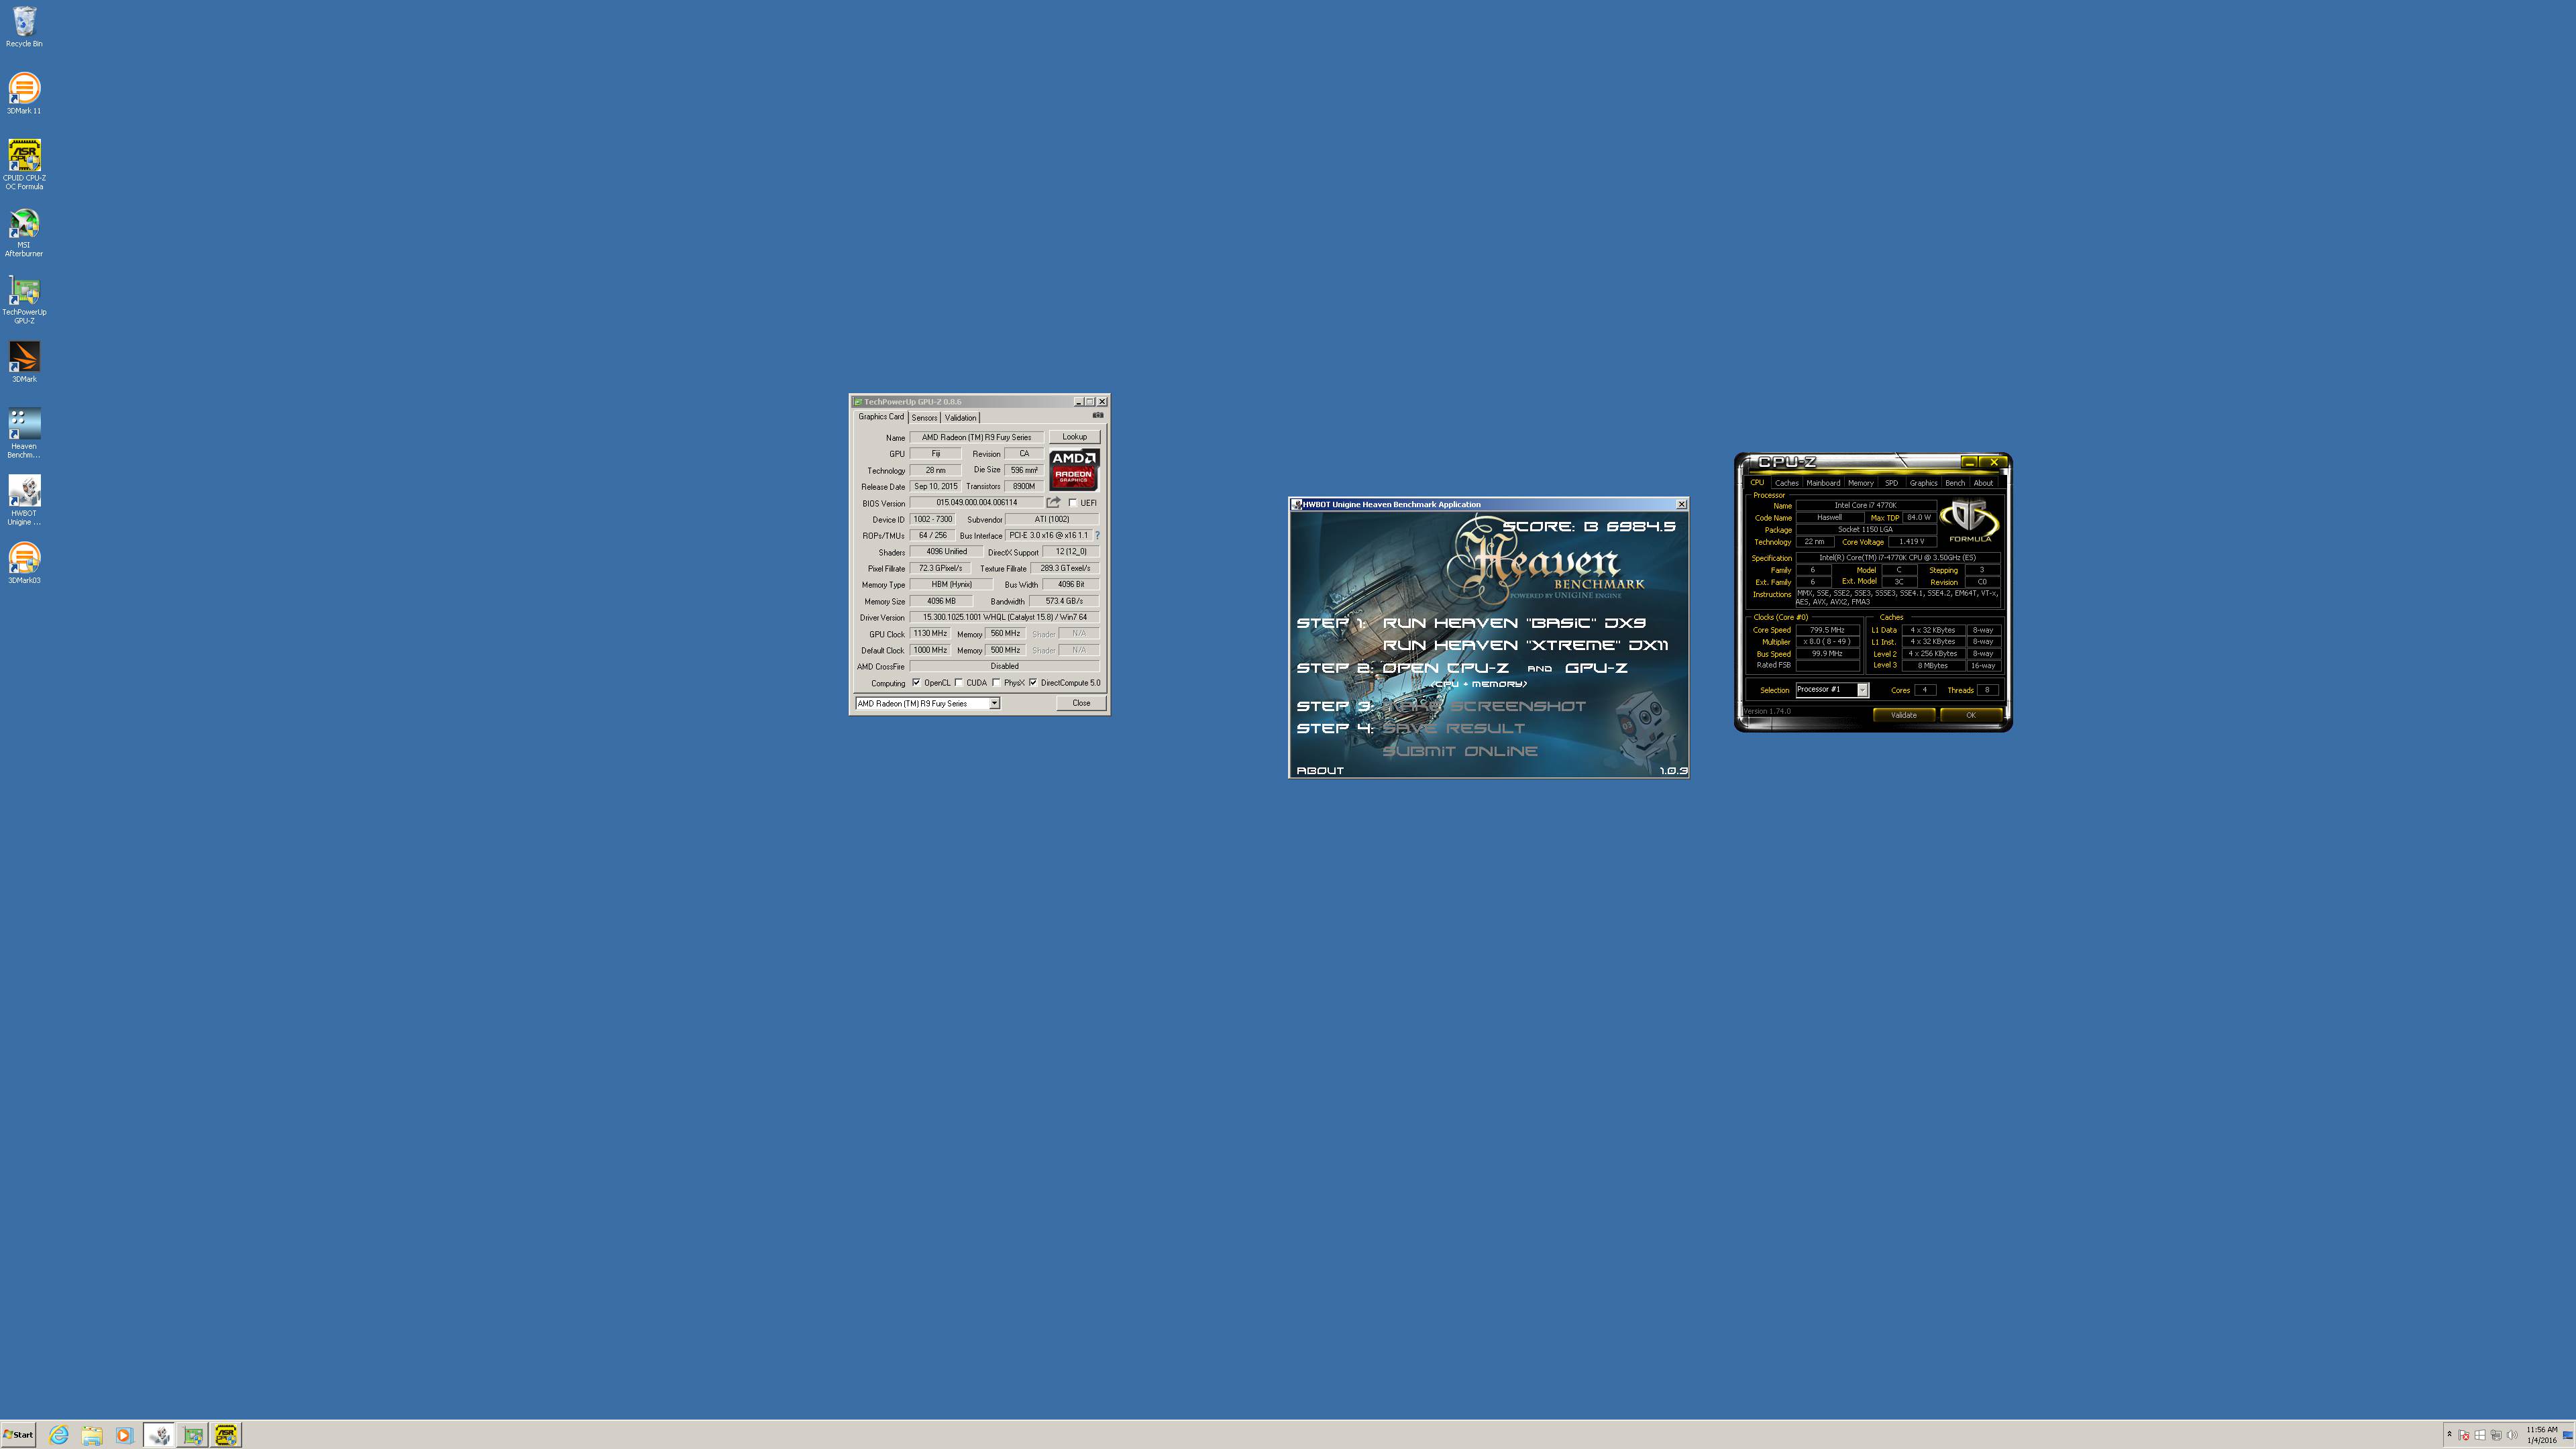
Task: Select the 3DMark03 desktop shortcut
Action: tap(24, 563)
